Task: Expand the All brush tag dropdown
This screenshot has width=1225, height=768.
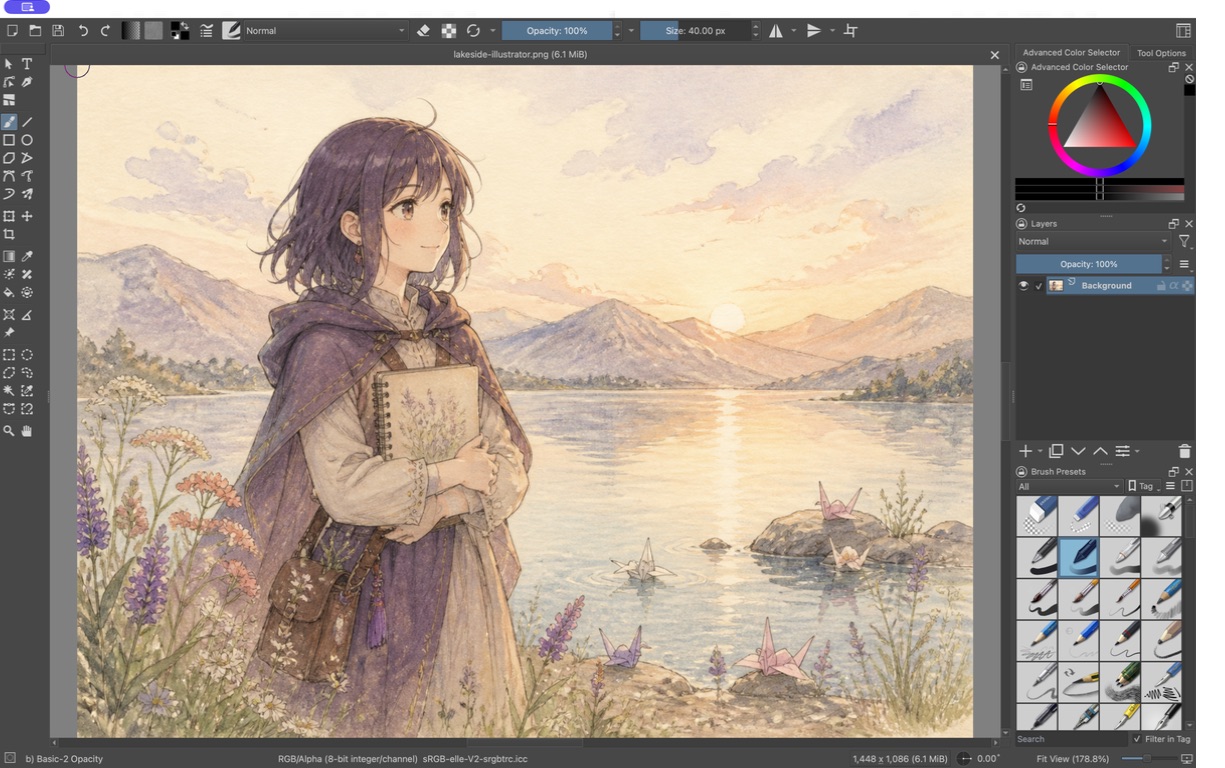Action: click(1069, 486)
